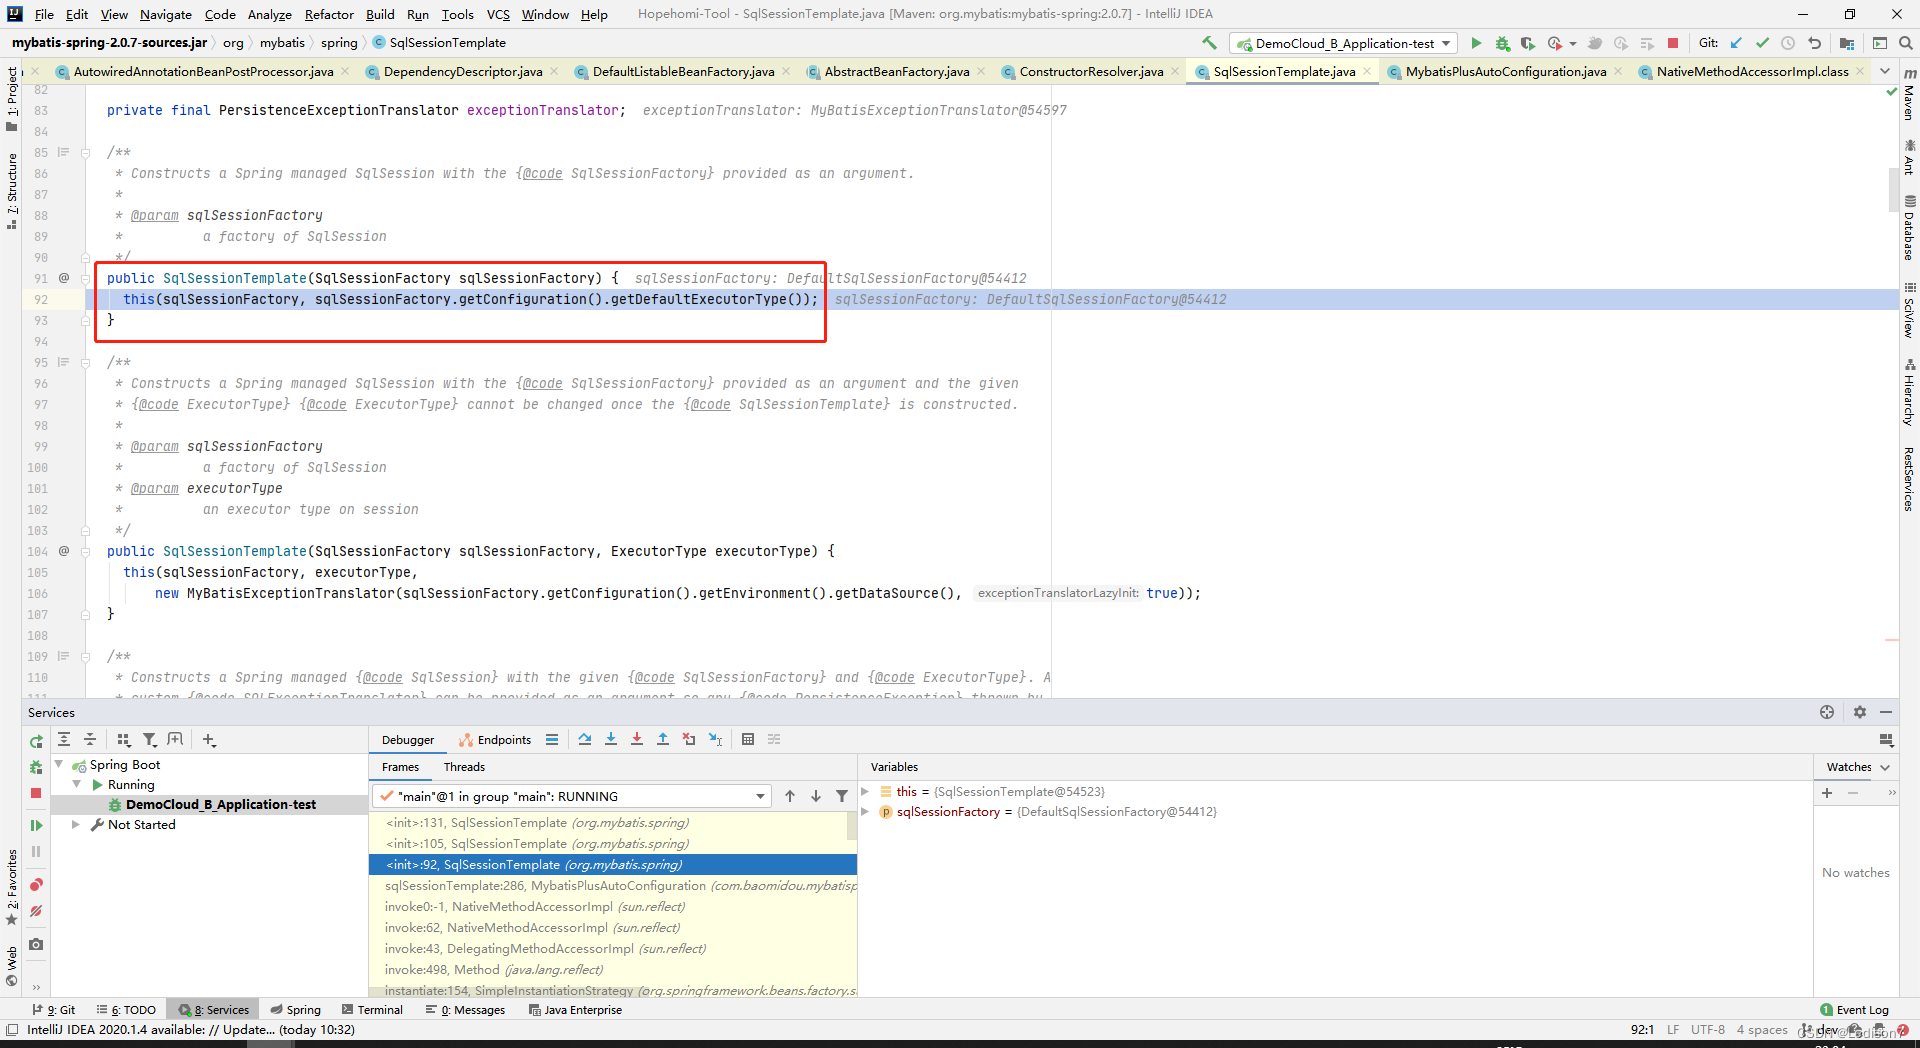
Task: Click the Git commit checkmark icon
Action: (x=1762, y=43)
